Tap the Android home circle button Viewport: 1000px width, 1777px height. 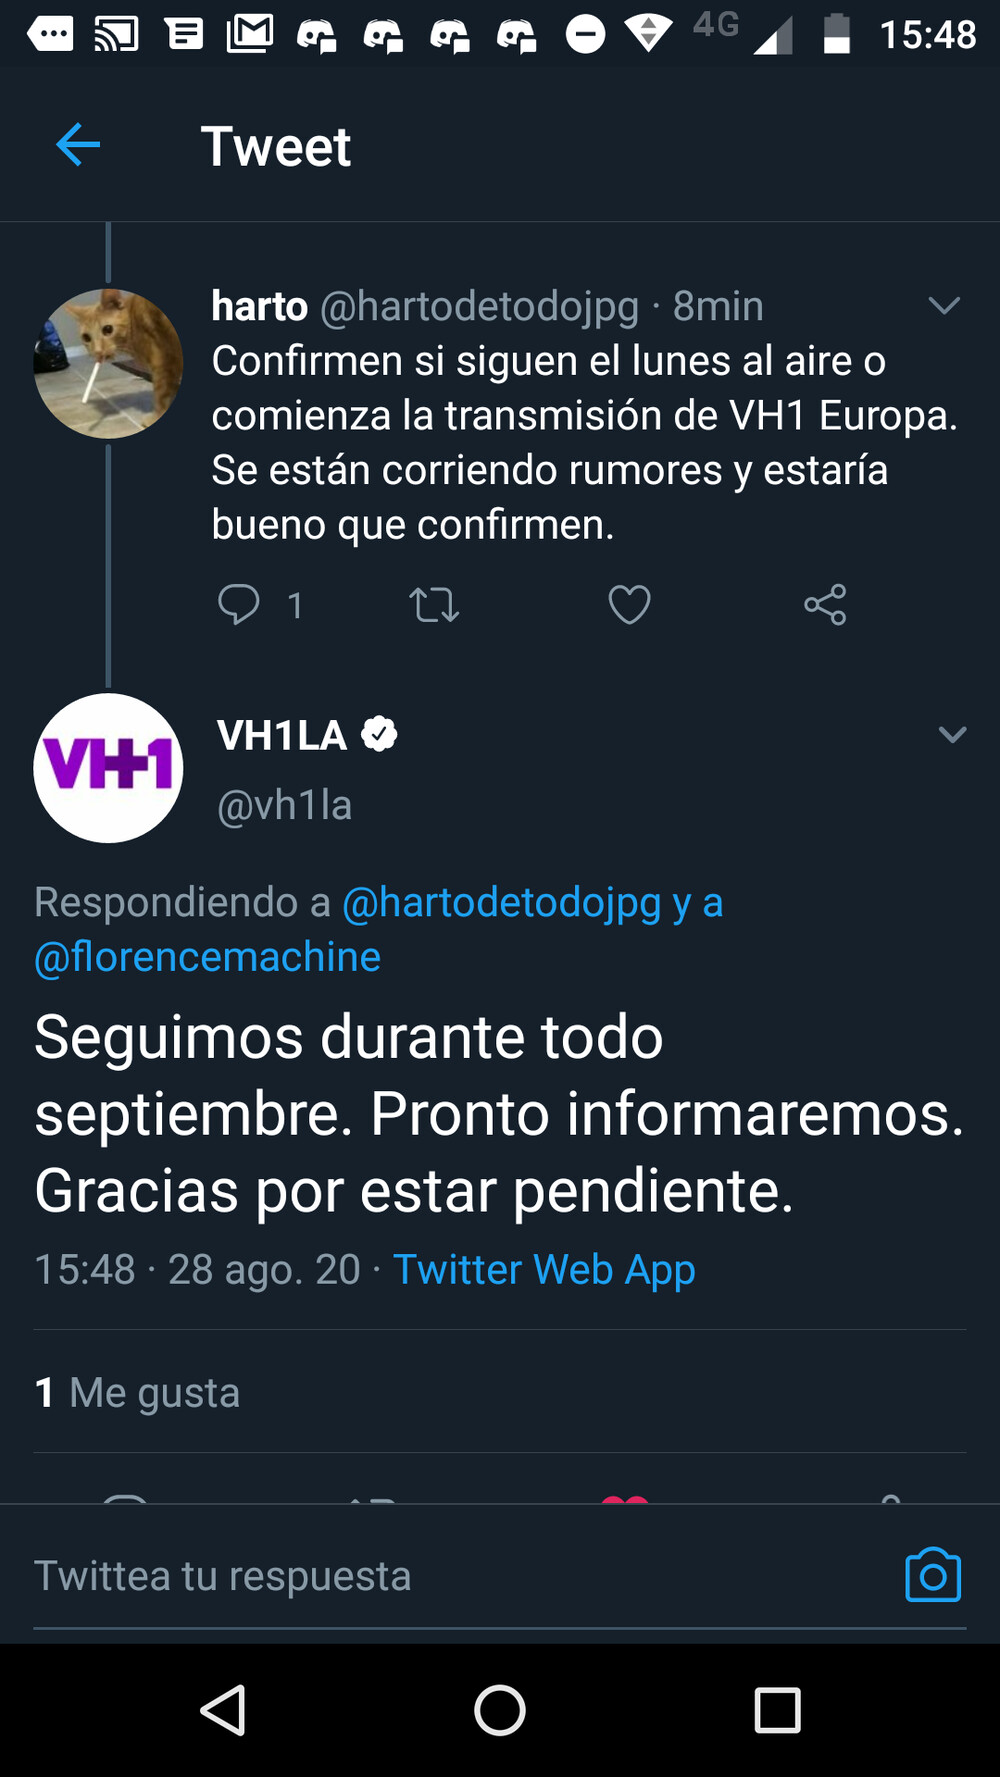(500, 1710)
